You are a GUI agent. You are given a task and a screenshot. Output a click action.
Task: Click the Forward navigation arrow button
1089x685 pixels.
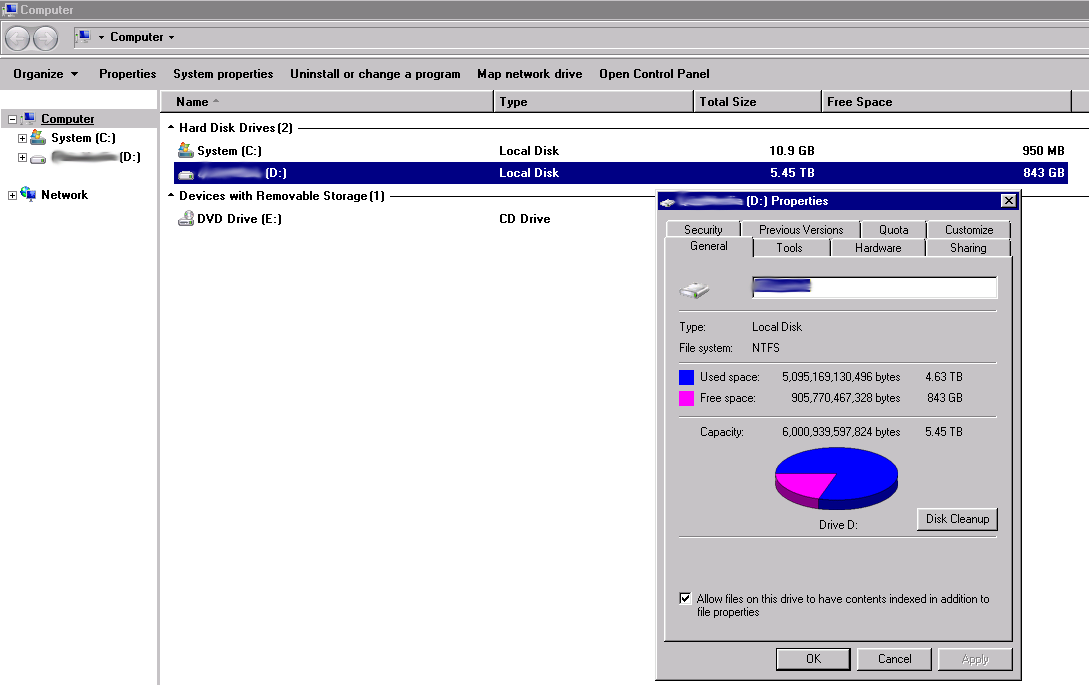(45, 38)
